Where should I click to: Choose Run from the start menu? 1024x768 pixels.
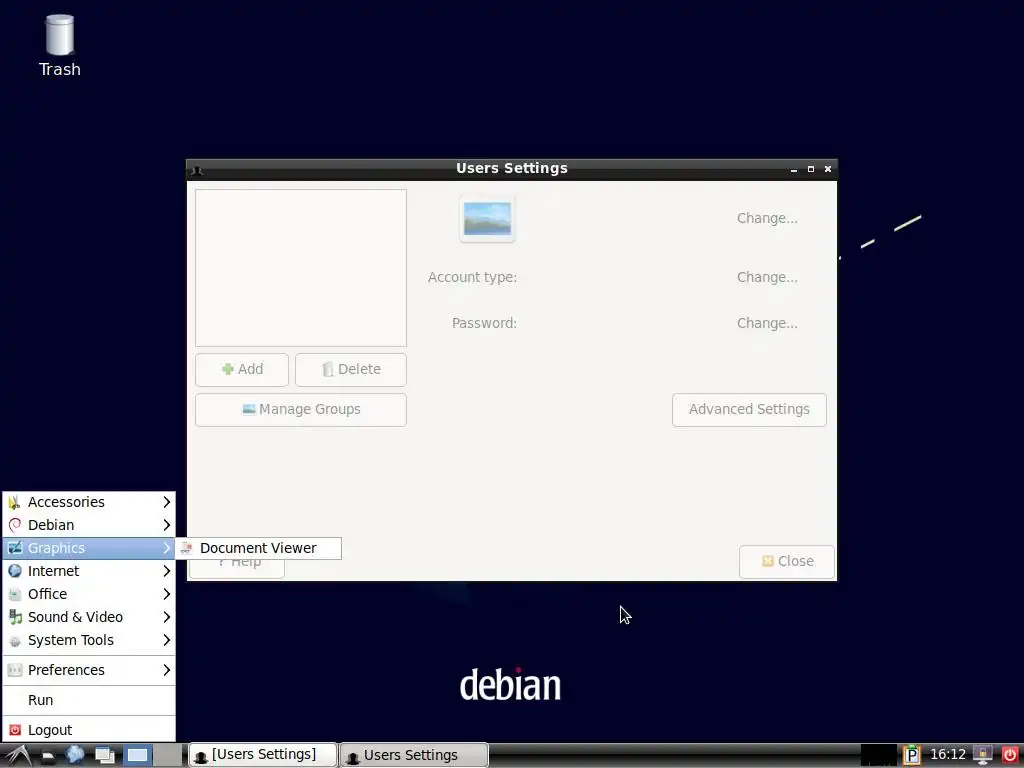point(89,700)
